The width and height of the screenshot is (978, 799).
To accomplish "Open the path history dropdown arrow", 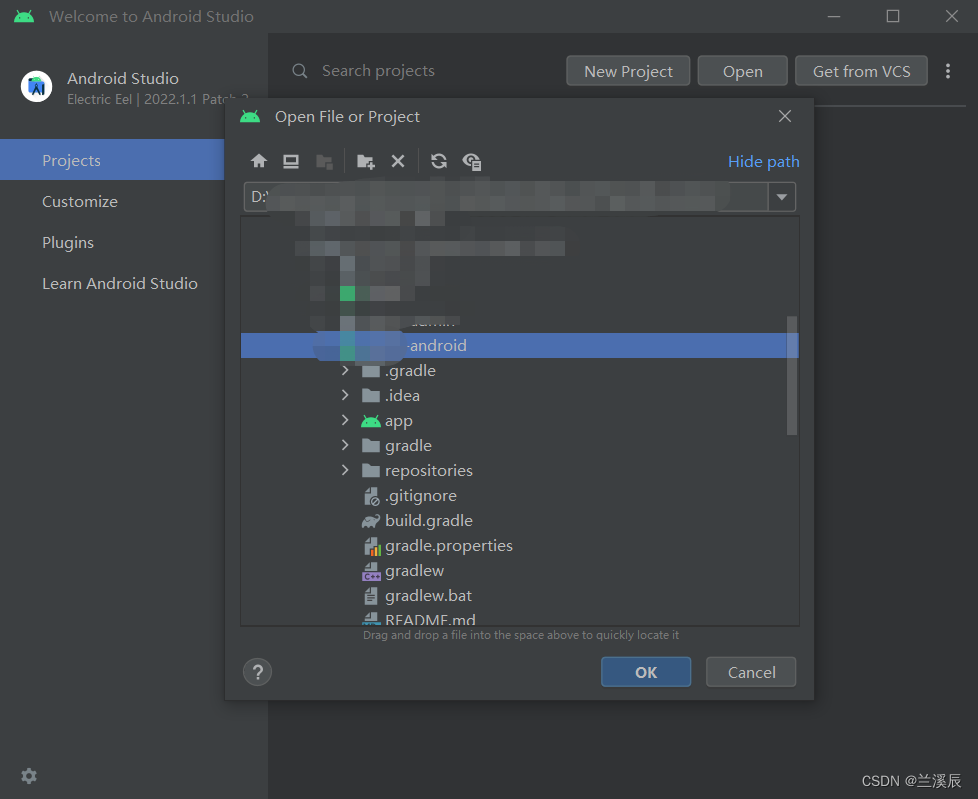I will tap(782, 197).
